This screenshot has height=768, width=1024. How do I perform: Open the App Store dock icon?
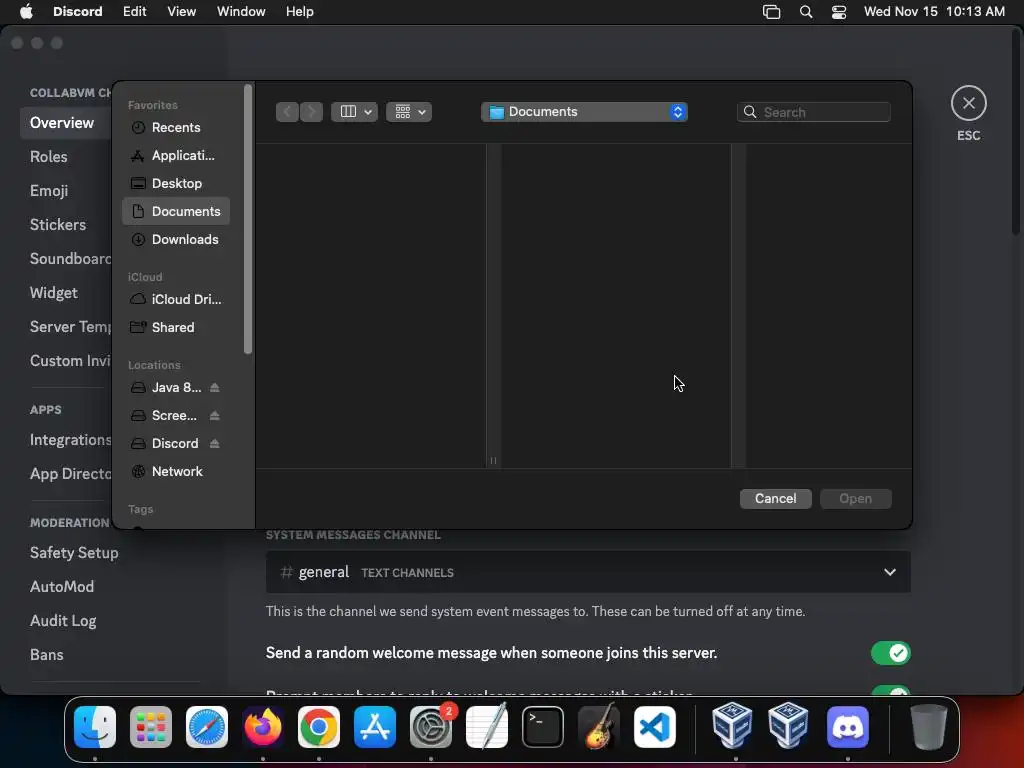(375, 727)
